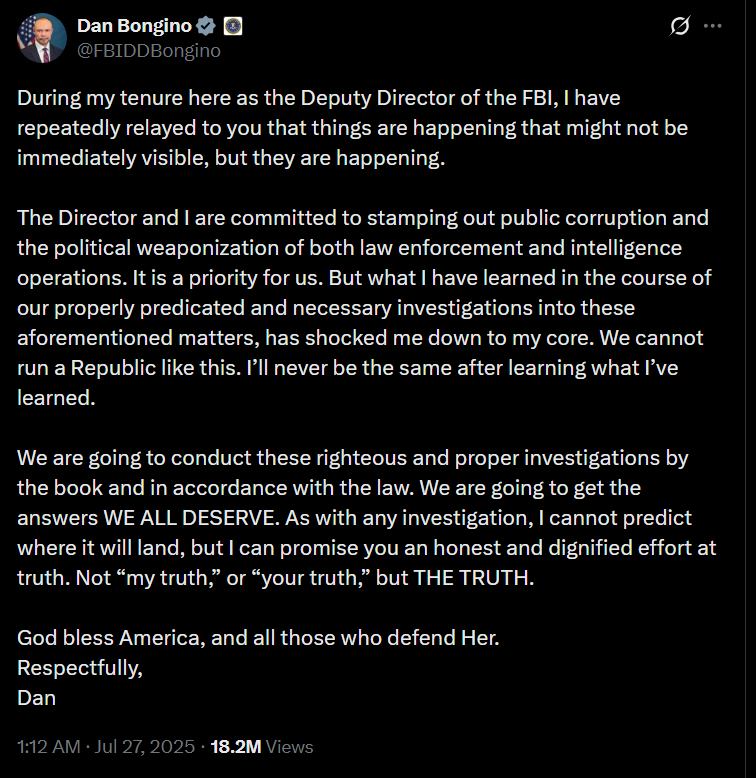Screen dimensions: 756x778
Task: Click the "Dan" signature at bottom
Action: click(36, 698)
